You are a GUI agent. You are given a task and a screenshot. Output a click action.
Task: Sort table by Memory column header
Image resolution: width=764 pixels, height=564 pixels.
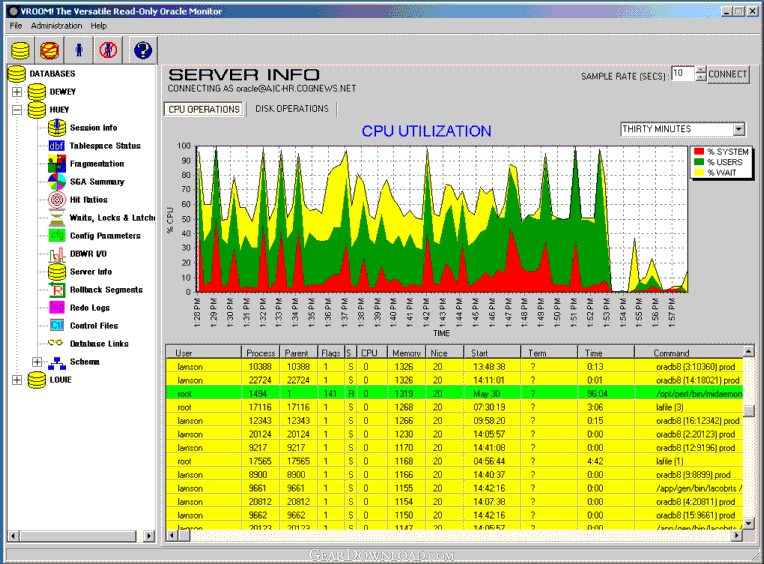tap(406, 353)
